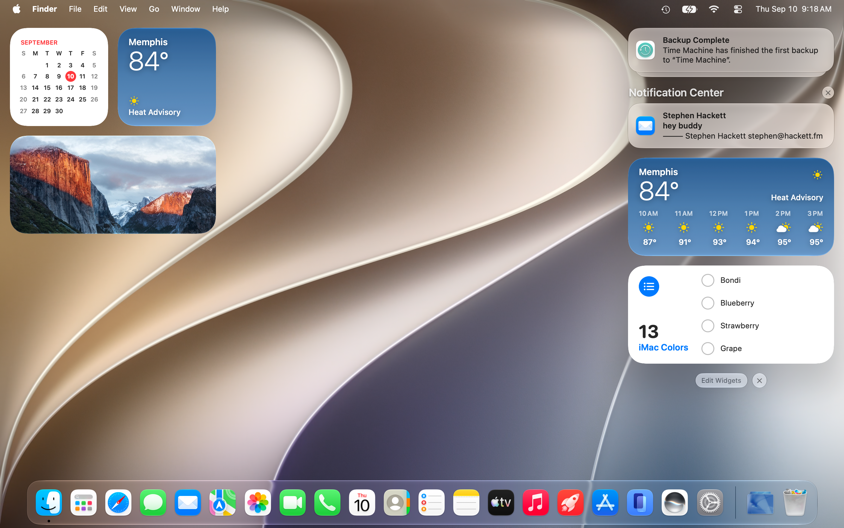Open Control Center from menu bar
Screen dimensions: 844x528
pyautogui.click(x=737, y=9)
